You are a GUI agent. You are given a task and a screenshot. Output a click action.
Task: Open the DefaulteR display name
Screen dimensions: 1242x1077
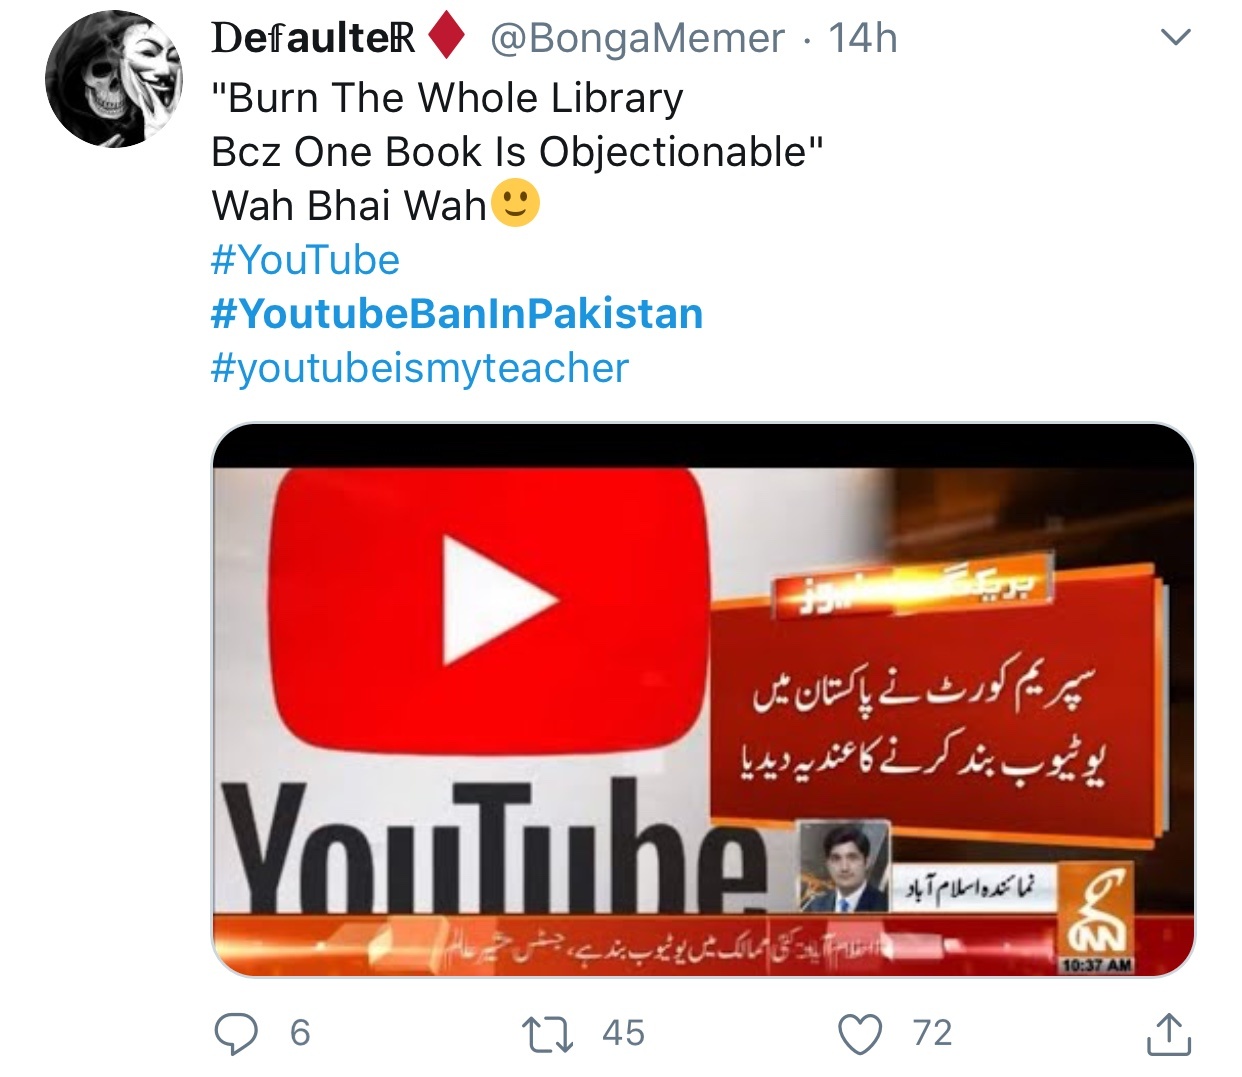[x=313, y=38]
